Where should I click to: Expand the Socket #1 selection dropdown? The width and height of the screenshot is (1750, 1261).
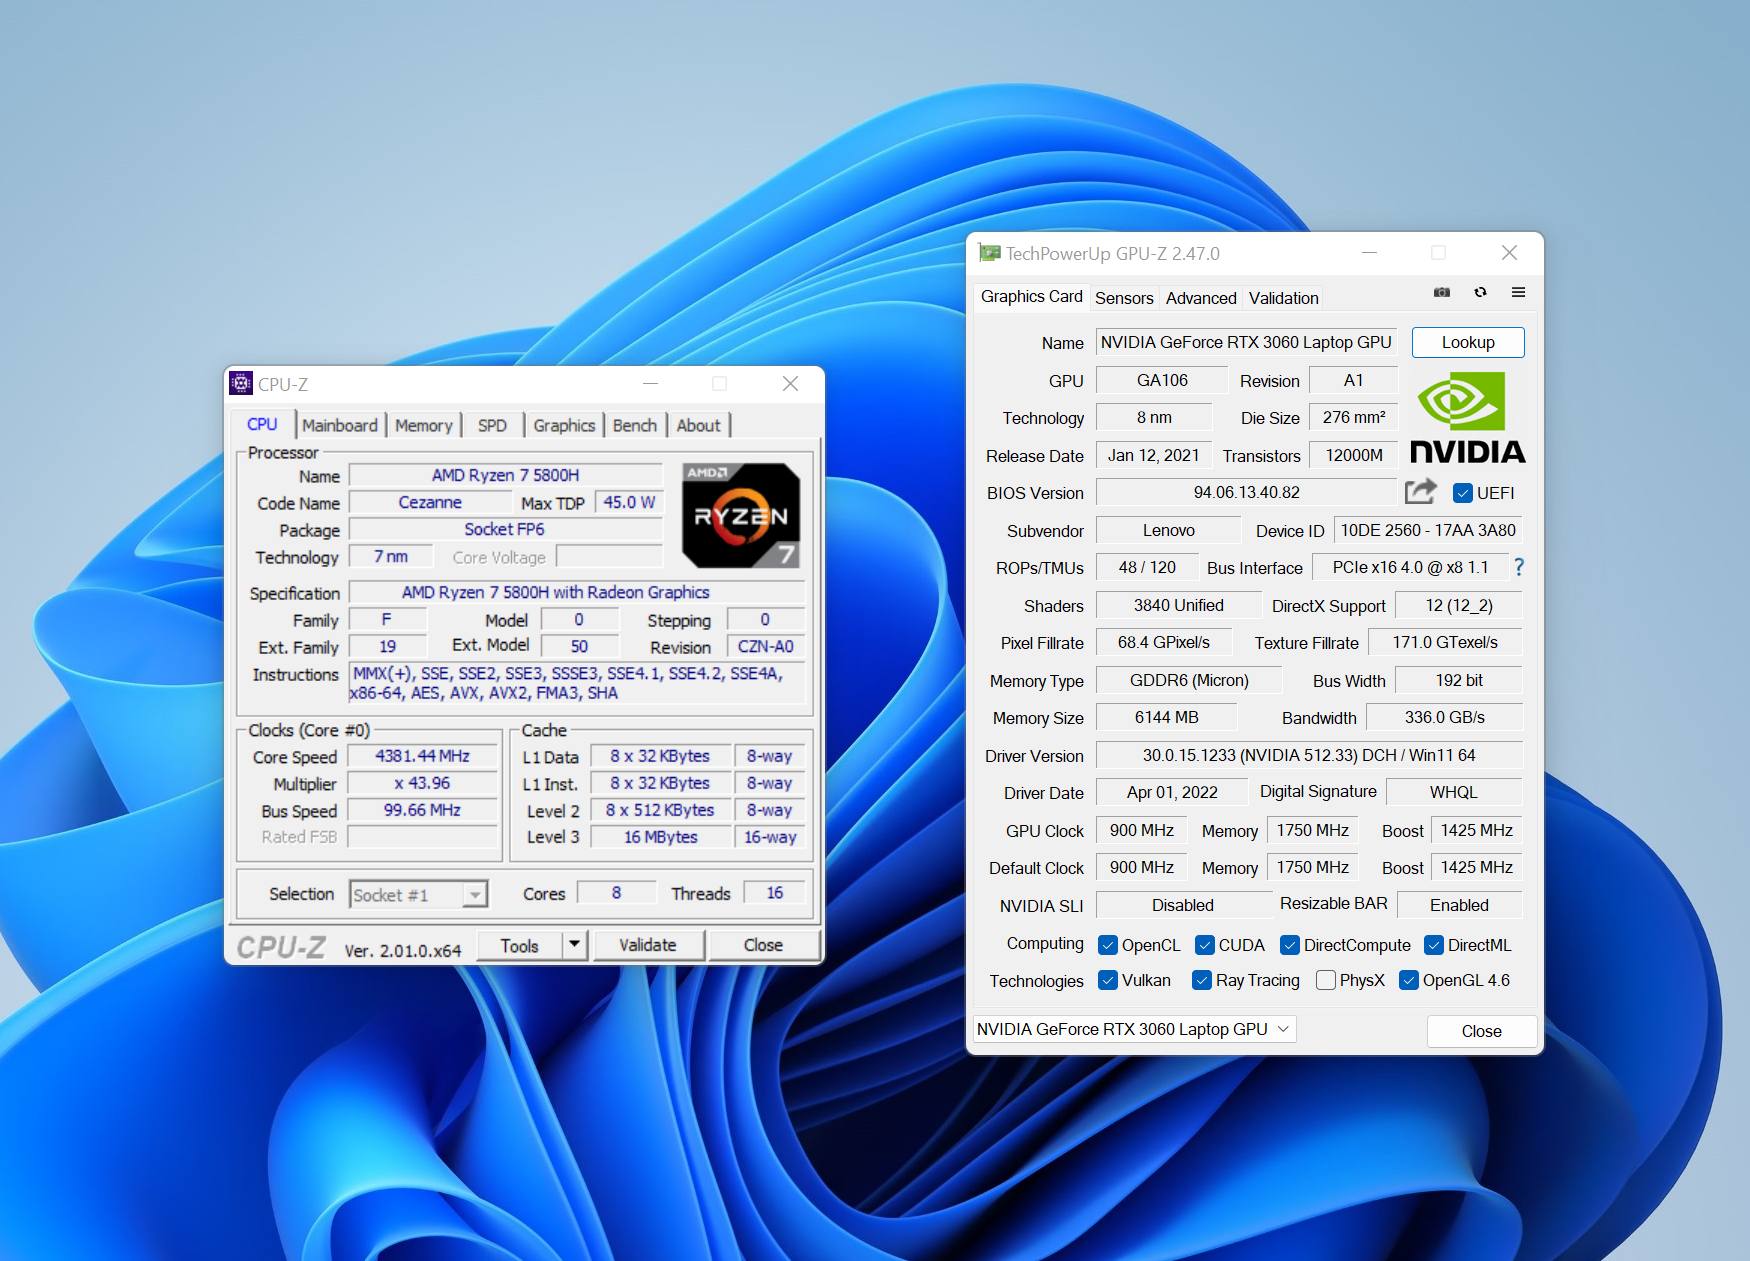tap(476, 894)
